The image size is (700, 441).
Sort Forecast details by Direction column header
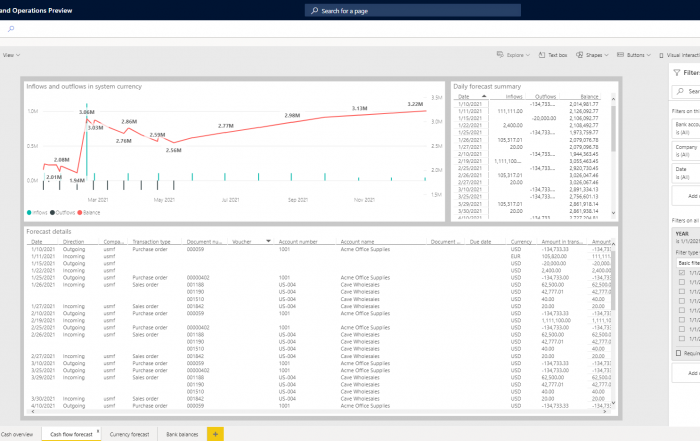pyautogui.click(x=73, y=241)
